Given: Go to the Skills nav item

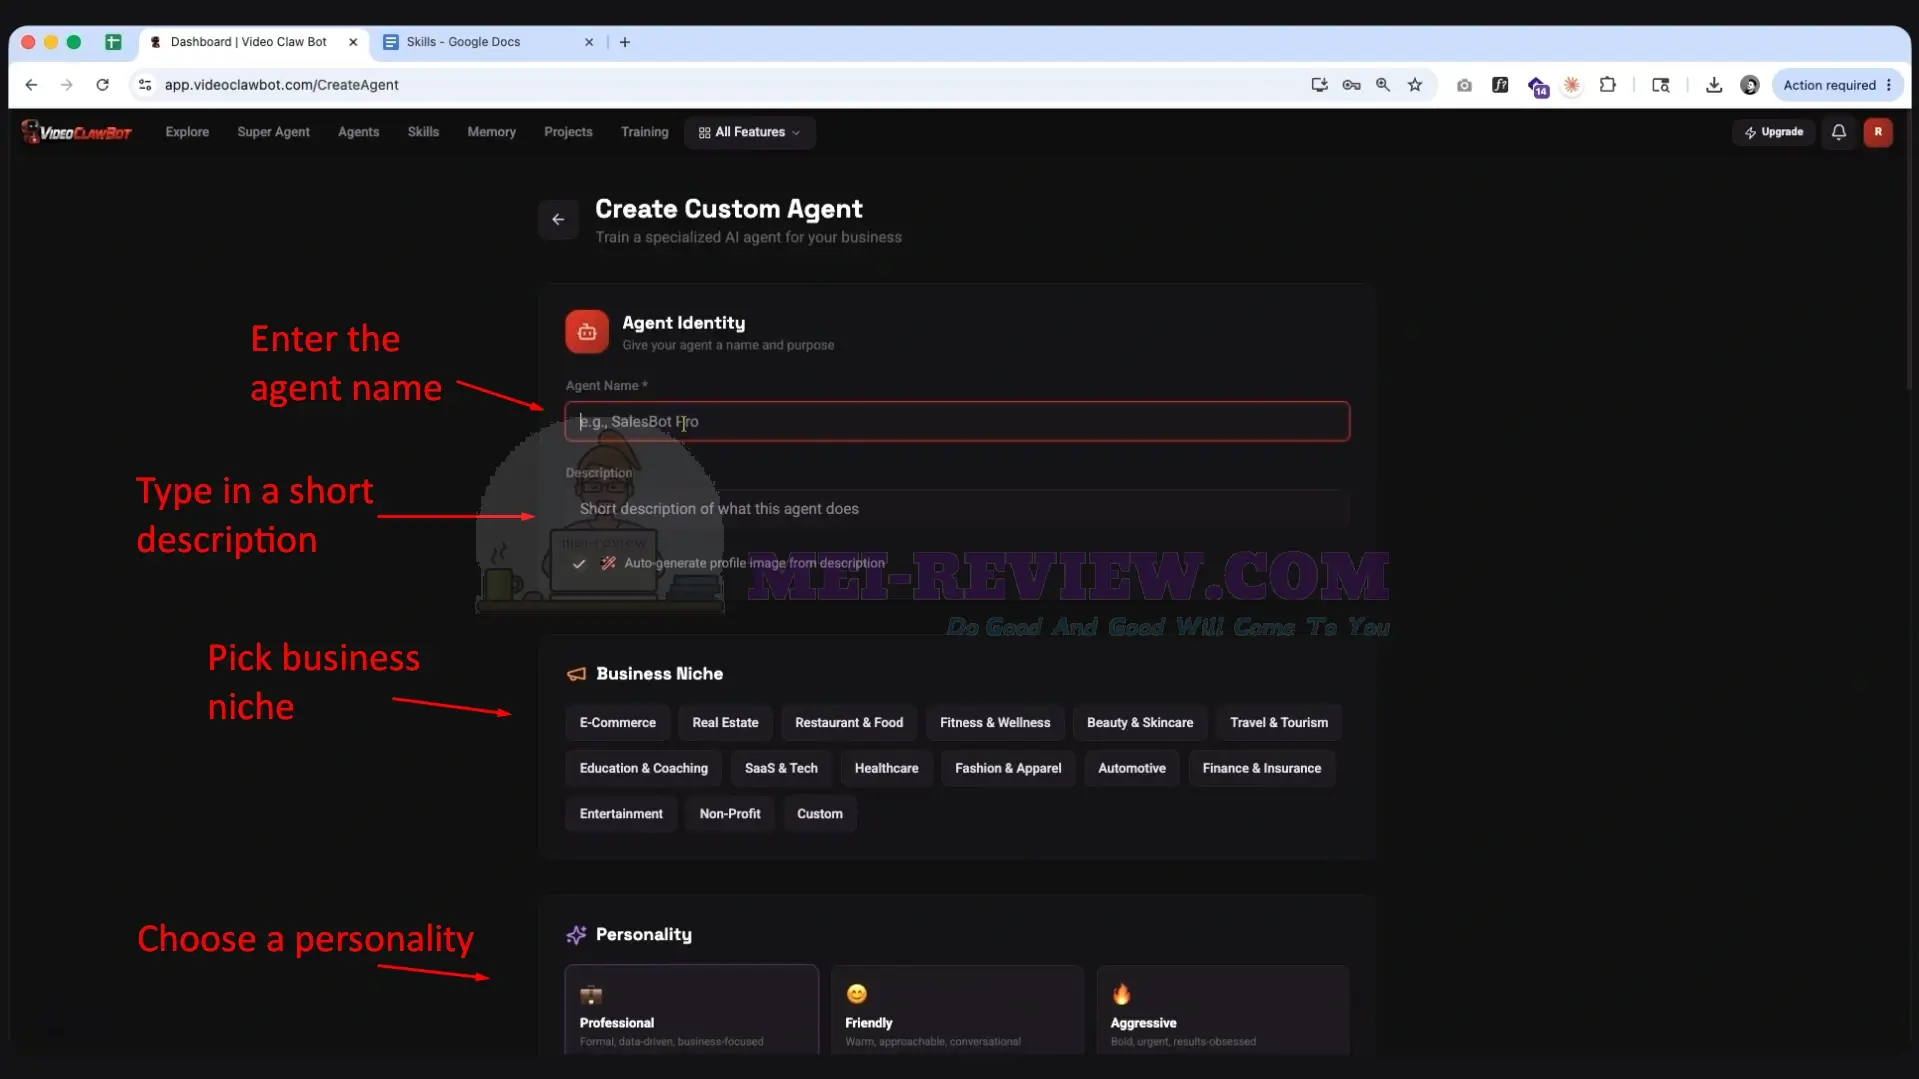Looking at the screenshot, I should pos(423,132).
